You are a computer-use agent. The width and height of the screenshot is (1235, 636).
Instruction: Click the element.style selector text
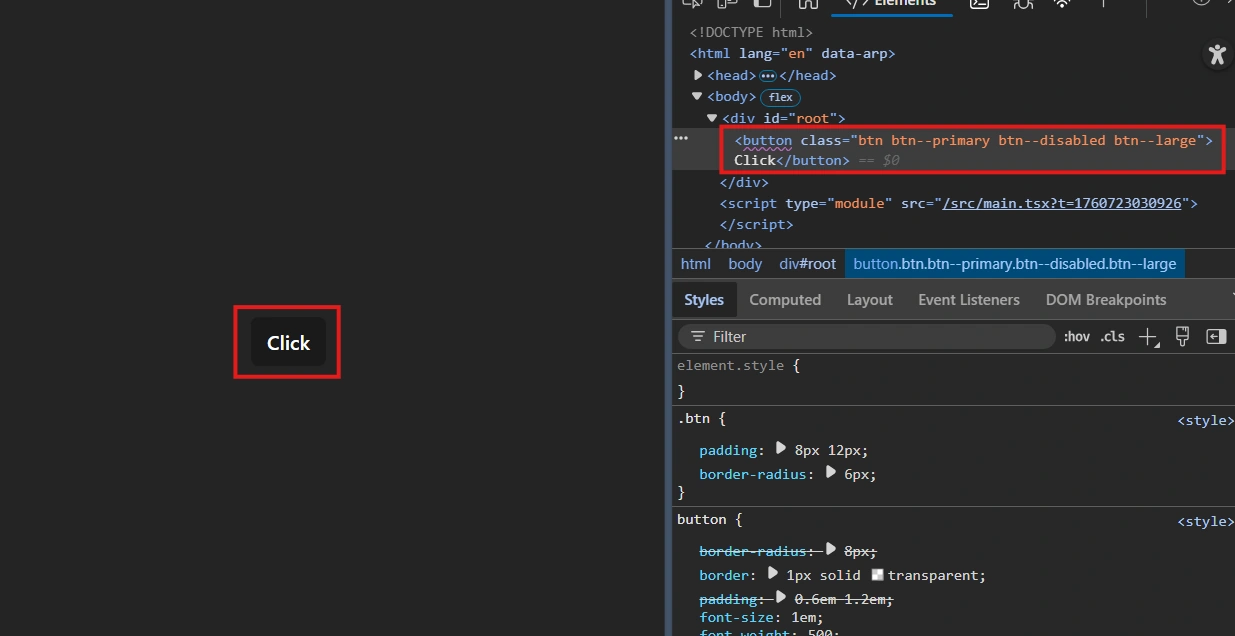coord(730,366)
